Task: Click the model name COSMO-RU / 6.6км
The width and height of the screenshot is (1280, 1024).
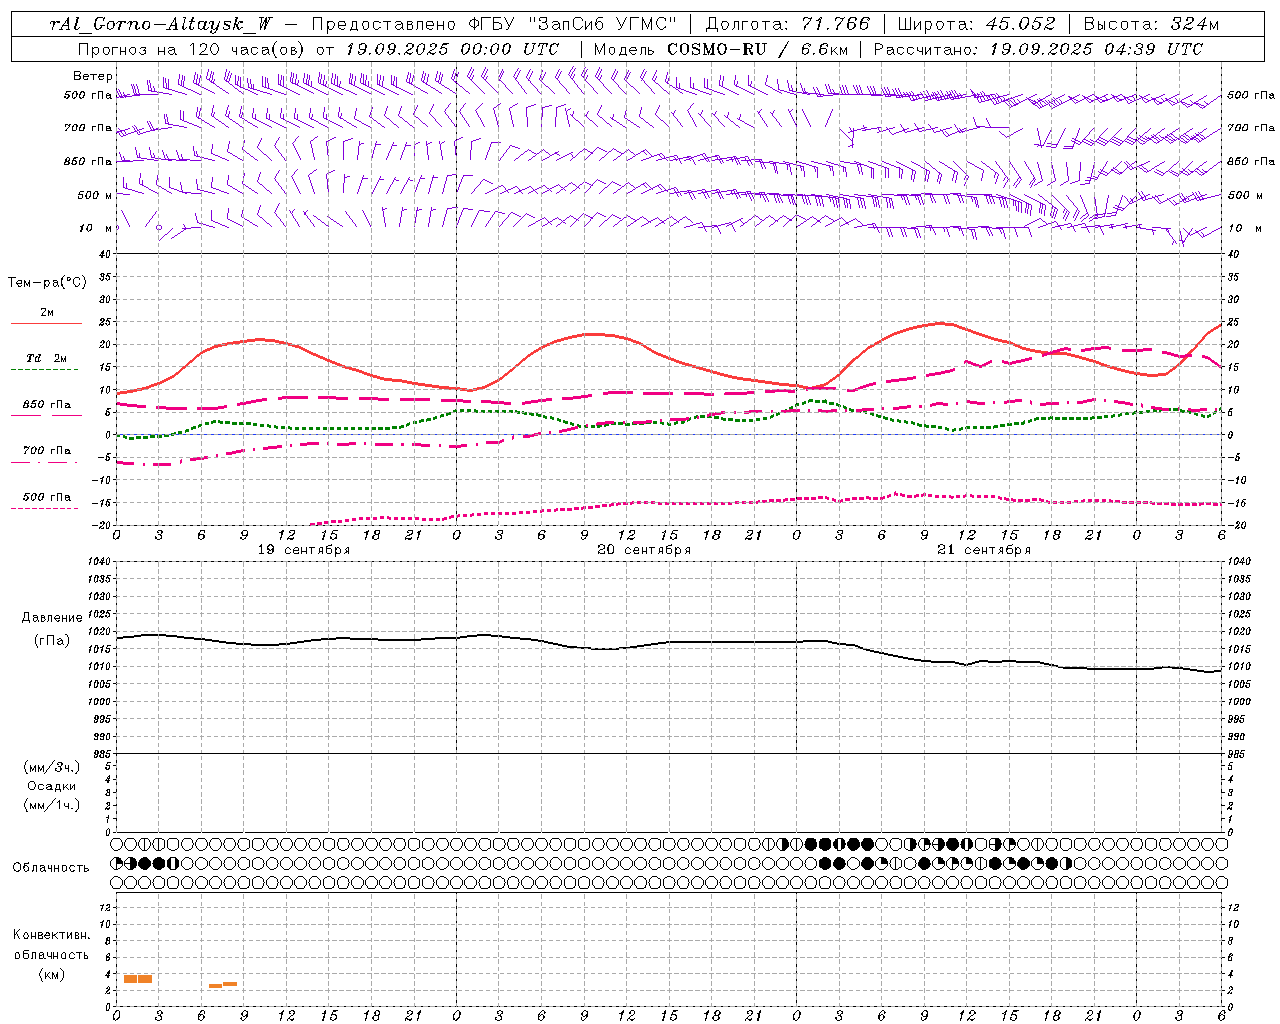Action: pyautogui.click(x=757, y=49)
